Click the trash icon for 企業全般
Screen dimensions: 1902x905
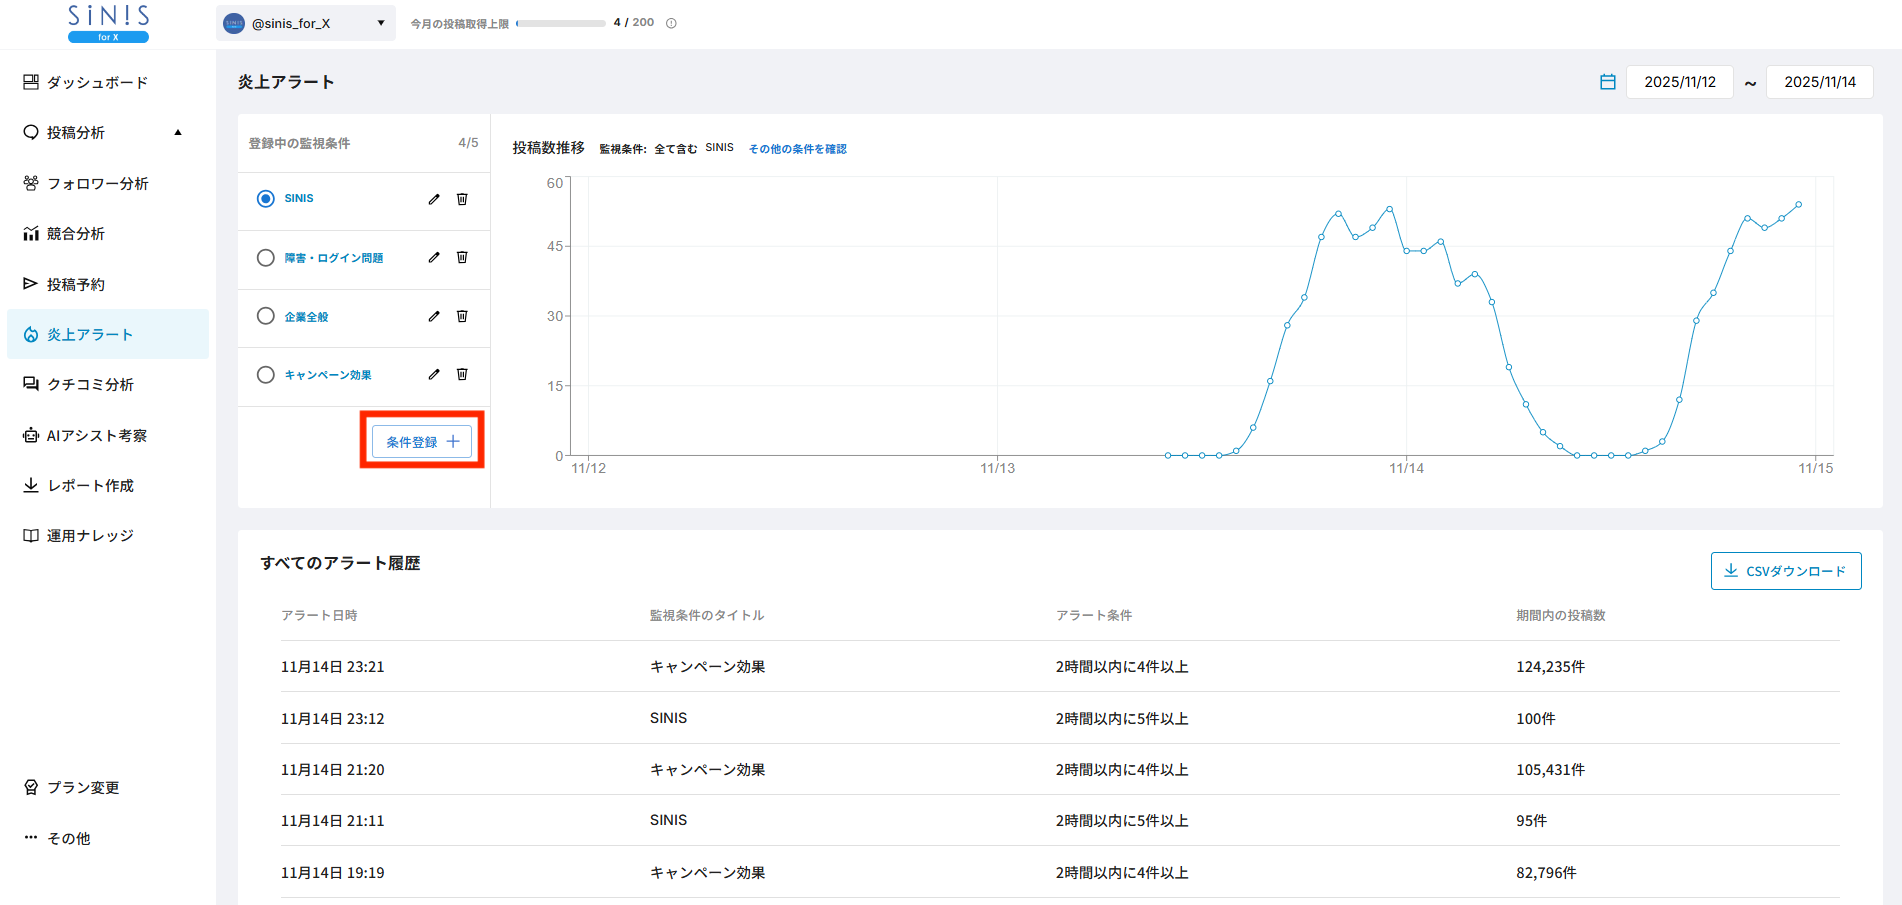coord(462,316)
